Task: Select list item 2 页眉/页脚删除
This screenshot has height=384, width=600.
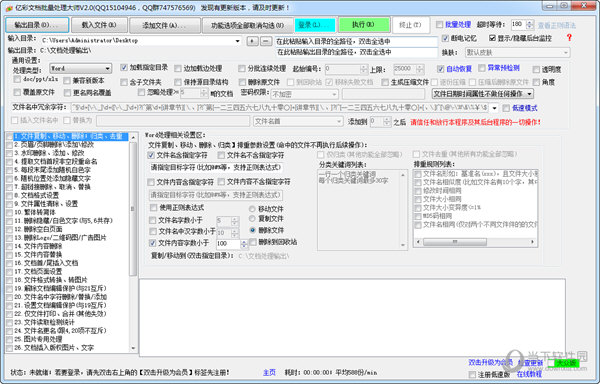Action: pos(54,145)
